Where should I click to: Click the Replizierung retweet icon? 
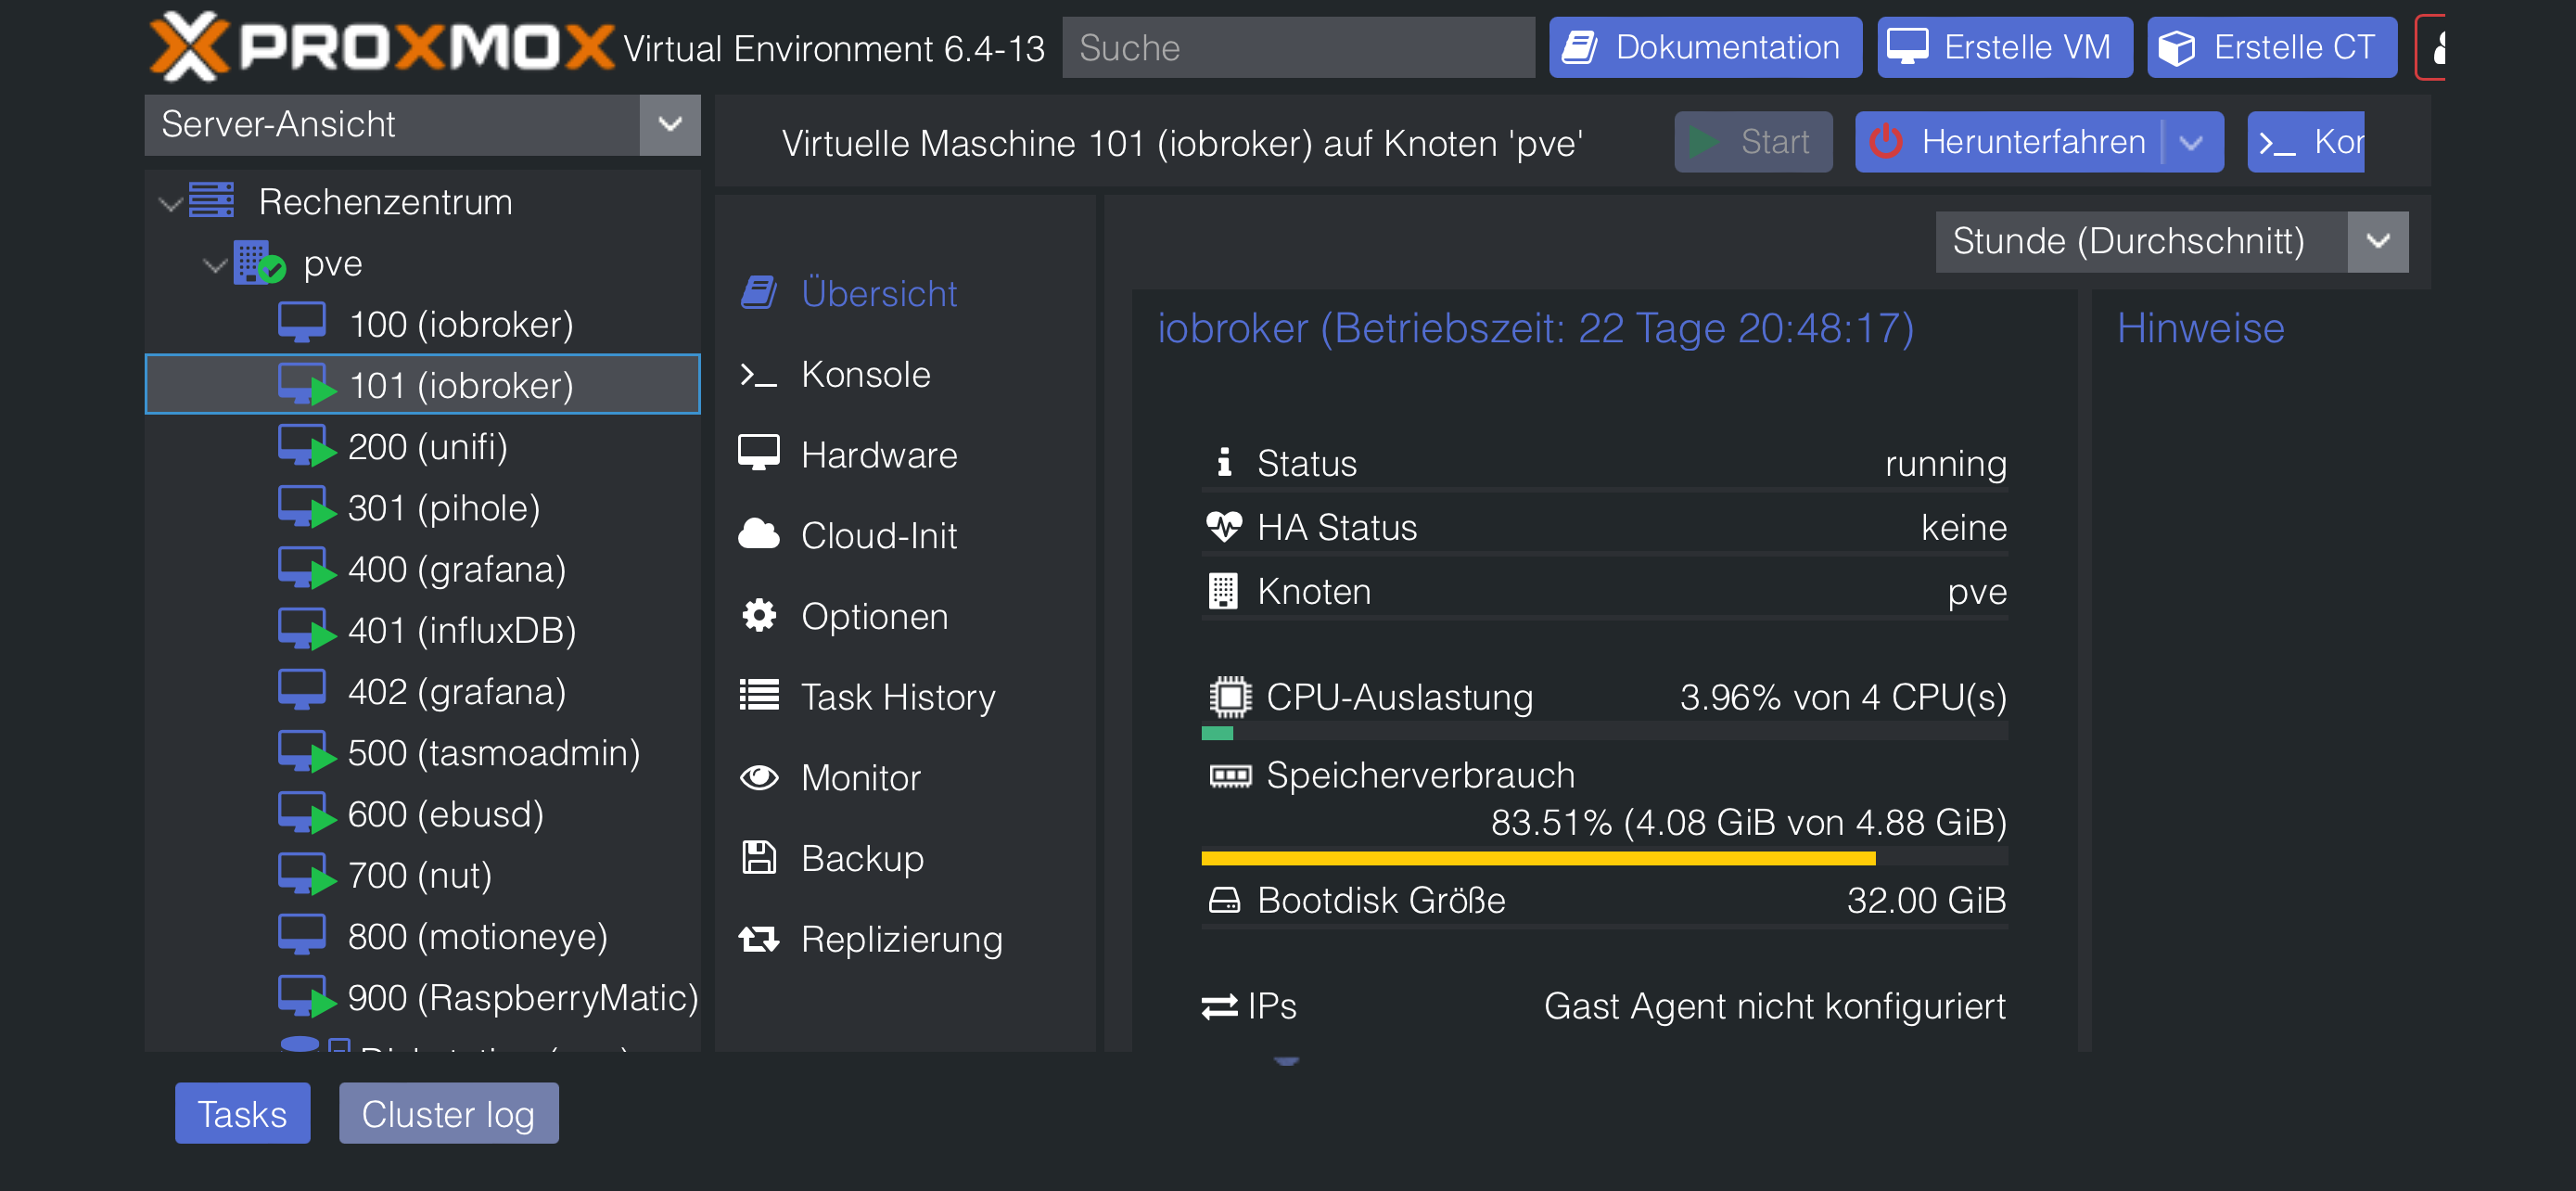(759, 939)
